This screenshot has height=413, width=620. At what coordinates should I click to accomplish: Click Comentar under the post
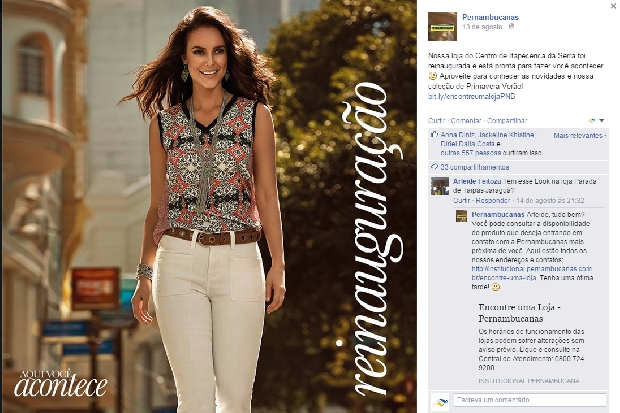point(466,120)
